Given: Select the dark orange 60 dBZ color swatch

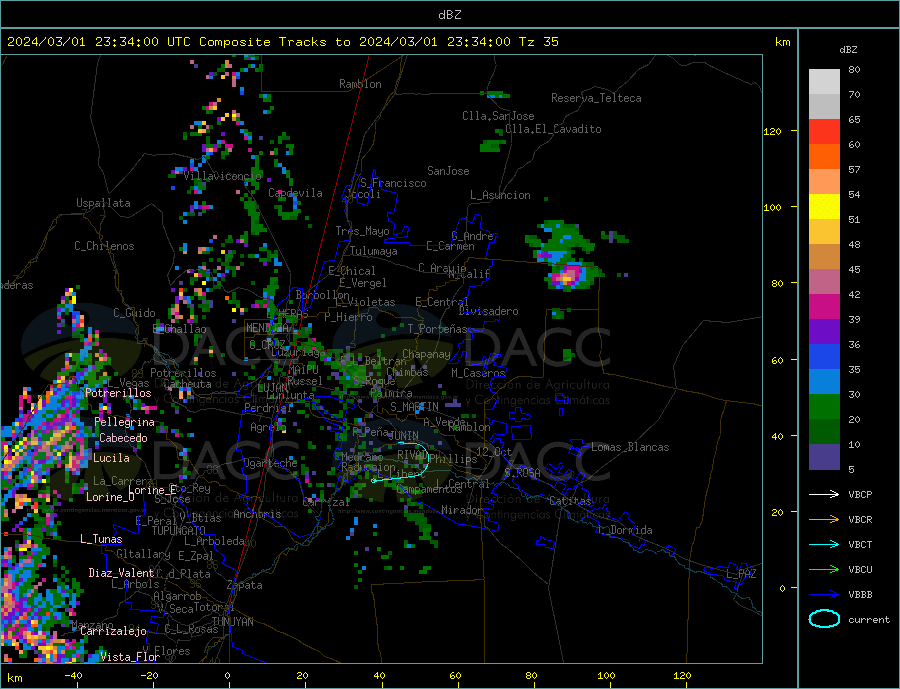Looking at the screenshot, I should (824, 157).
